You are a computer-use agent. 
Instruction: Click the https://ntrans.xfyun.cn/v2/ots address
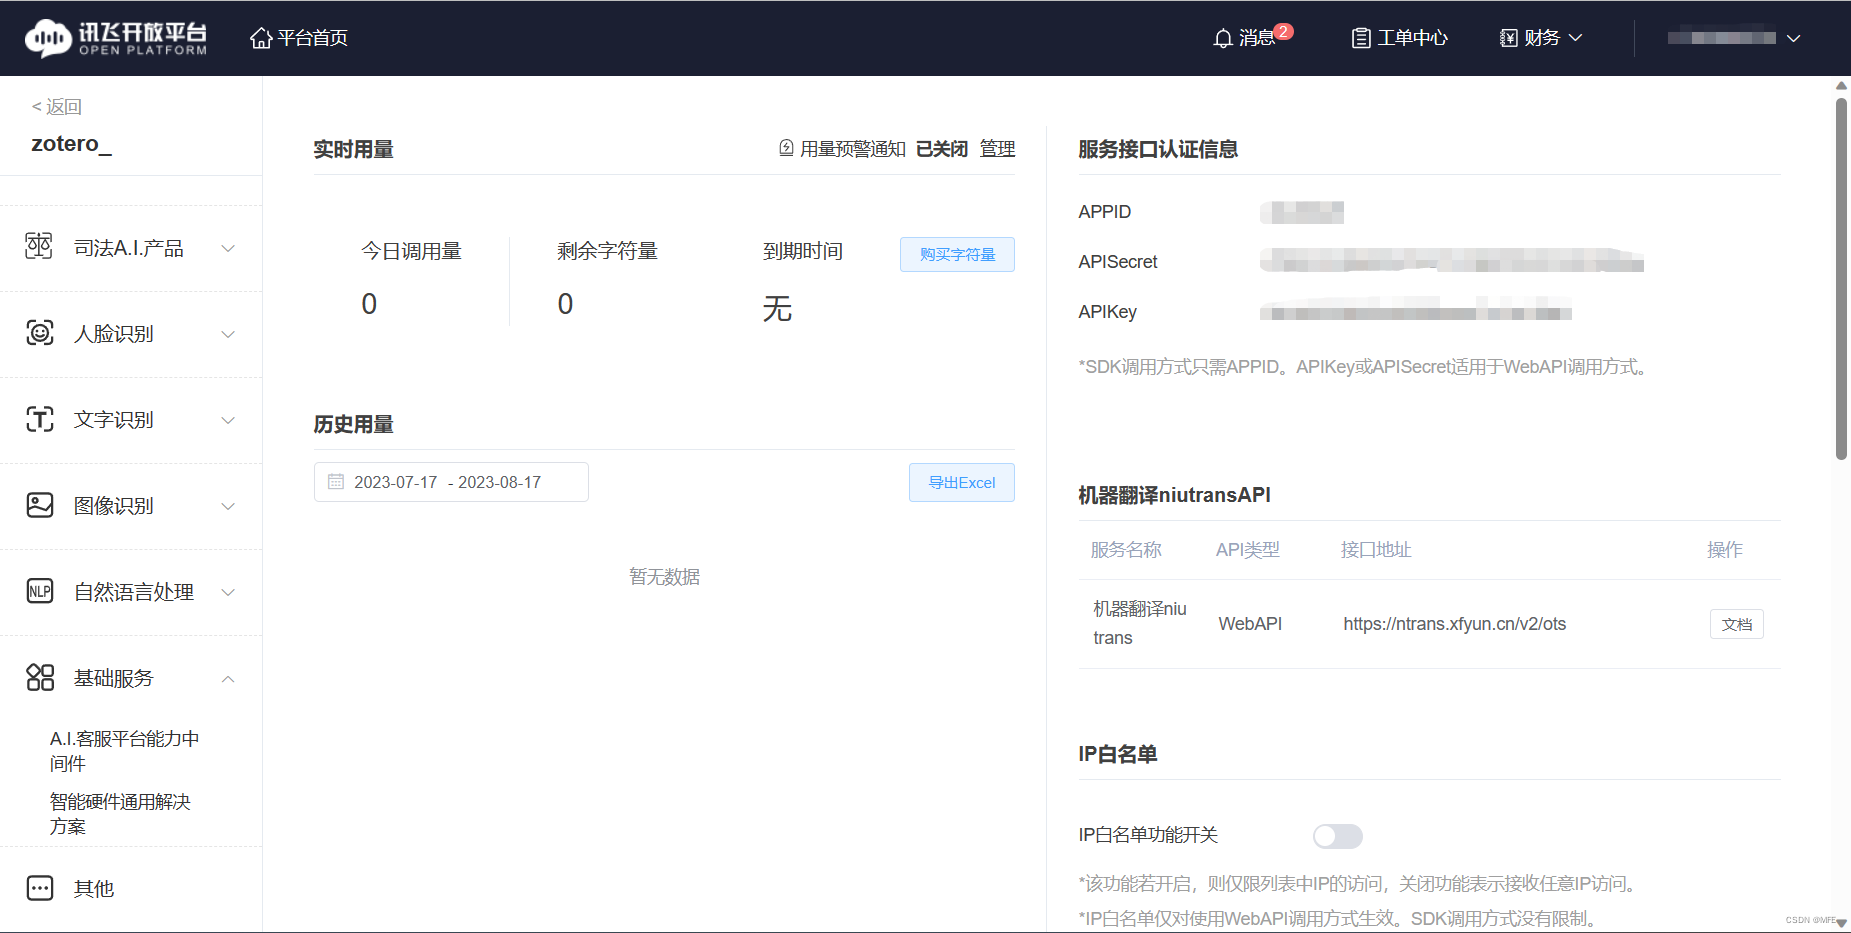pyautogui.click(x=1454, y=624)
